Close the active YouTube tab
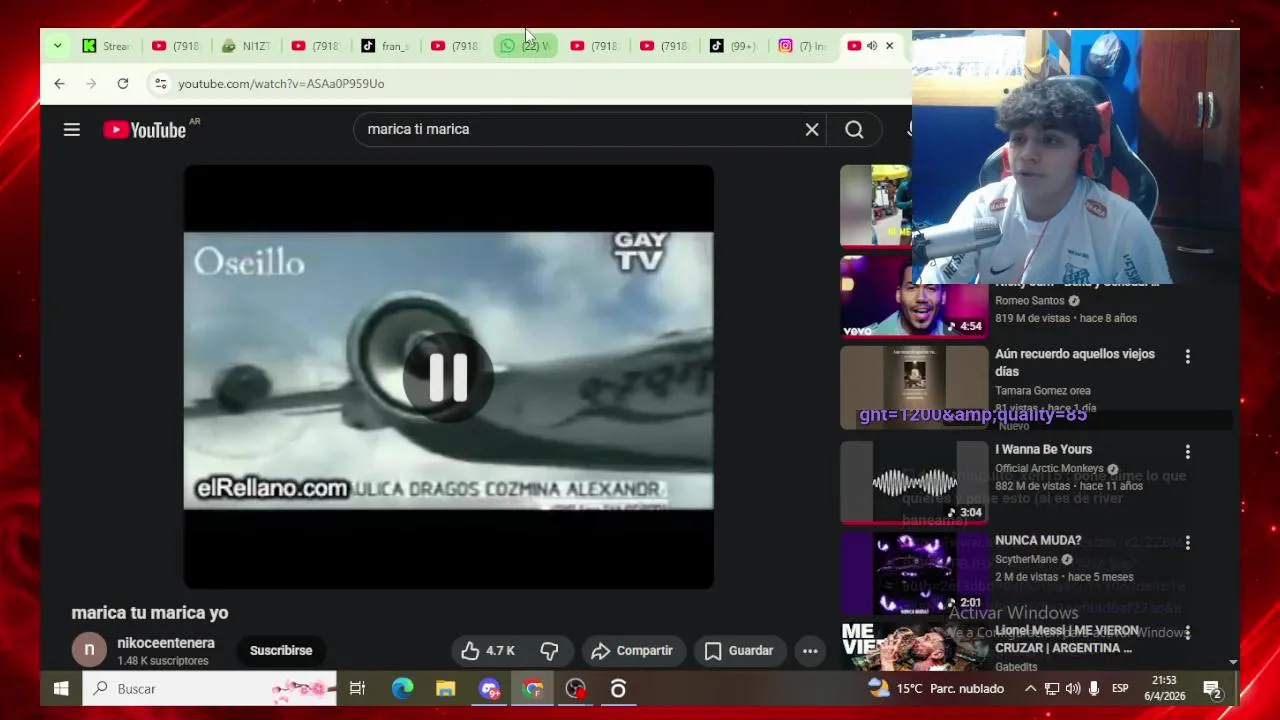1280x720 pixels. 890,46
